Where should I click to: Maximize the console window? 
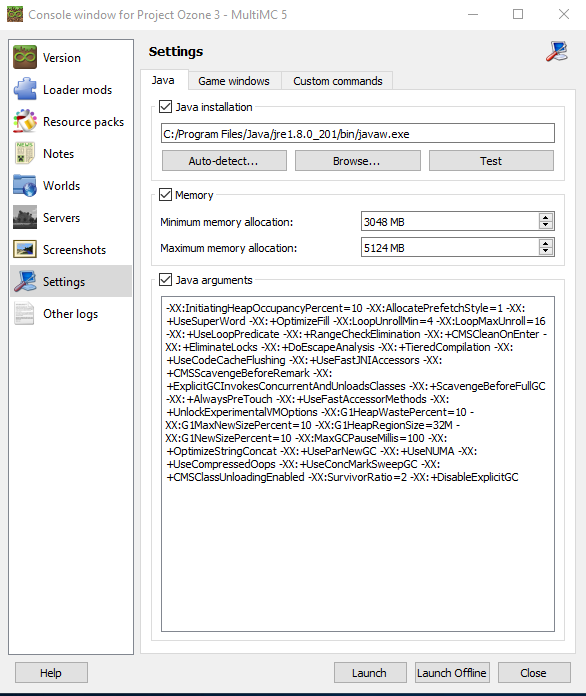point(518,14)
